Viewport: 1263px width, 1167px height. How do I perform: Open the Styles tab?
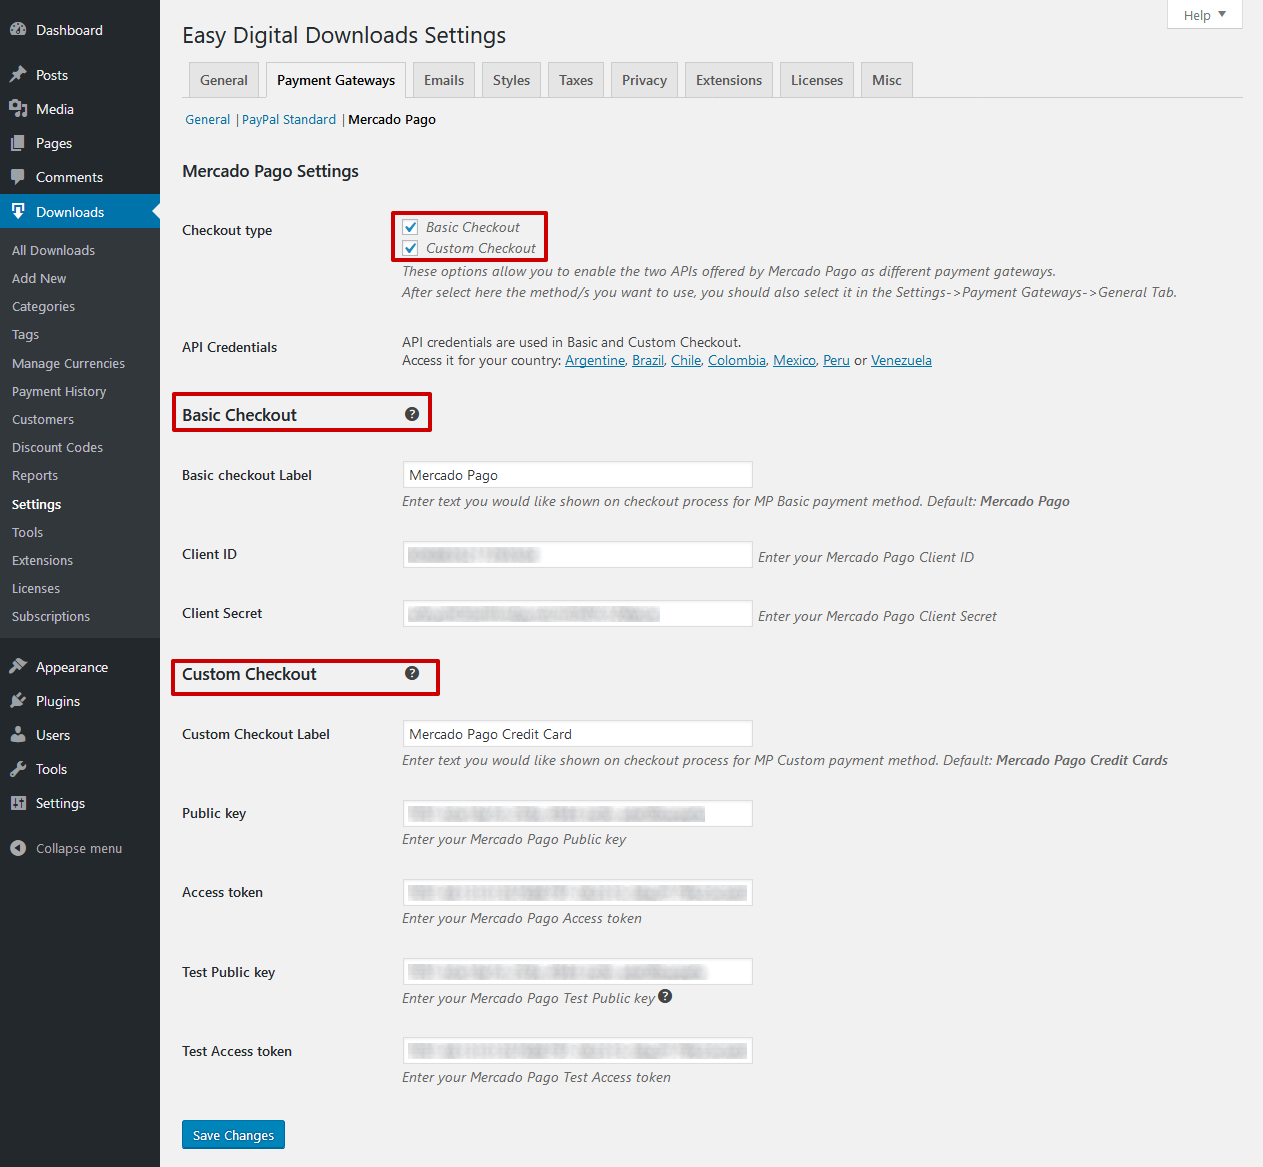(x=511, y=80)
